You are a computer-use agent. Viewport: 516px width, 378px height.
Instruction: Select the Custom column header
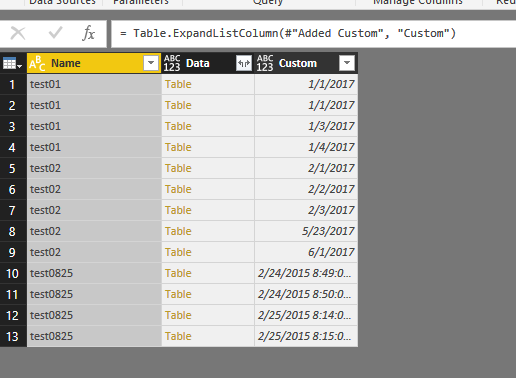click(x=306, y=63)
